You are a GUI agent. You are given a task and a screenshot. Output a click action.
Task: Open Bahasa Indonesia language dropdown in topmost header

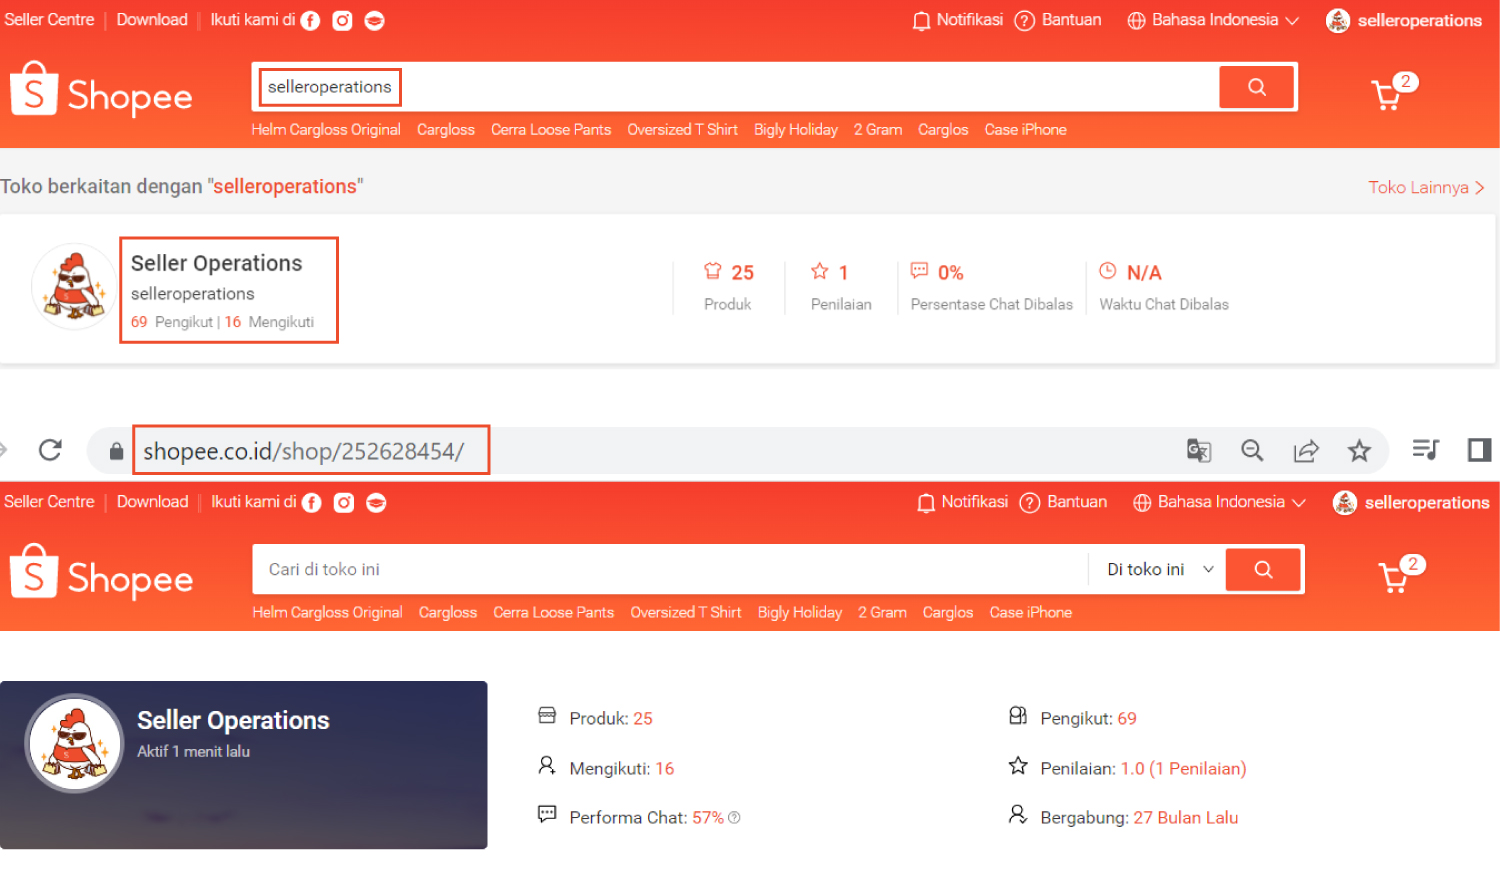tap(1213, 20)
